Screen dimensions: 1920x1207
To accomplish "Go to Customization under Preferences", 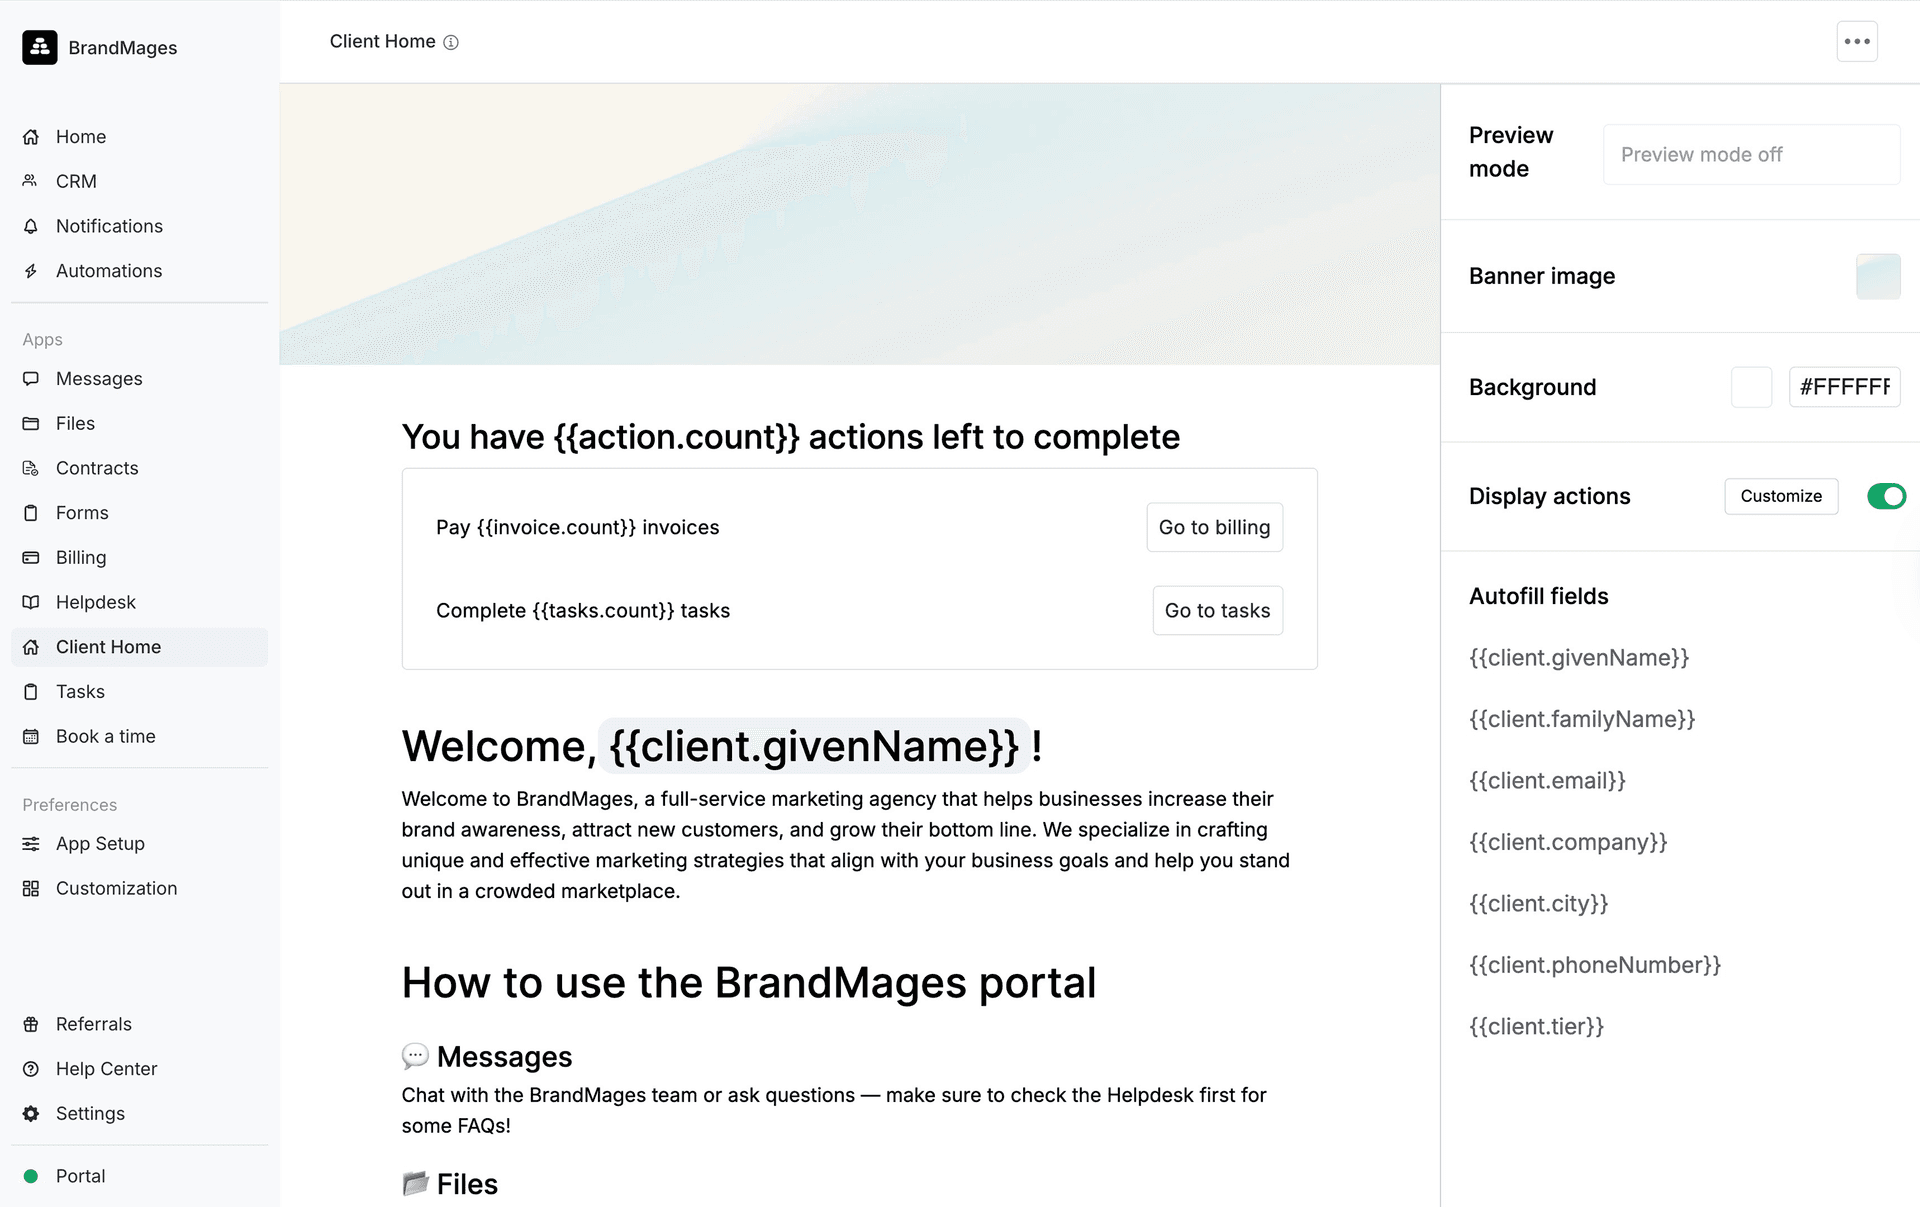I will (116, 888).
